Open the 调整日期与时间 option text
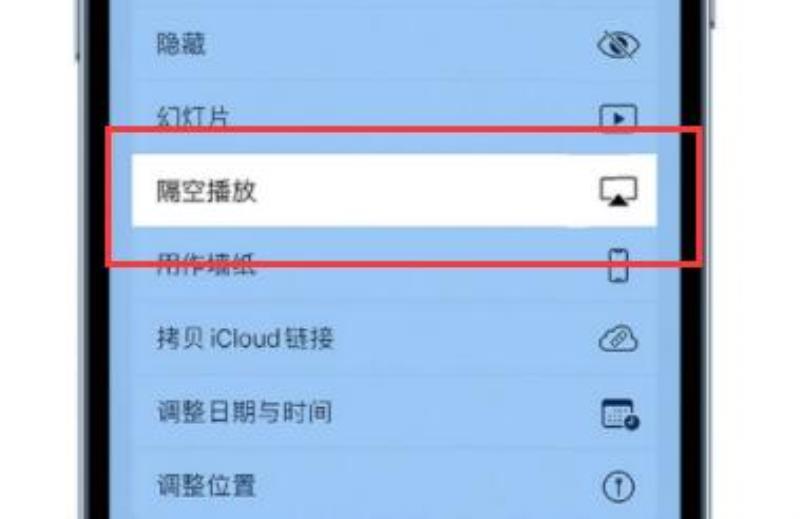The image size is (800, 519). (x=244, y=412)
